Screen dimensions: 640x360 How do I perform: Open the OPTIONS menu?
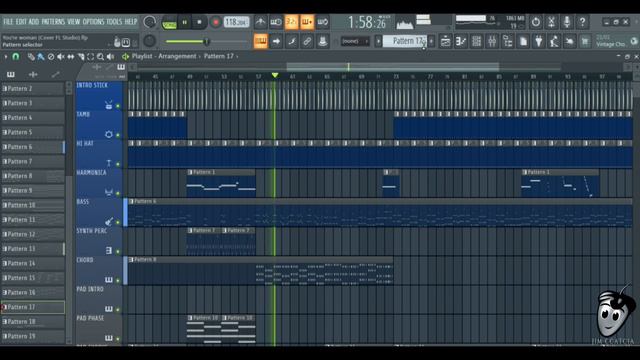coord(93,22)
